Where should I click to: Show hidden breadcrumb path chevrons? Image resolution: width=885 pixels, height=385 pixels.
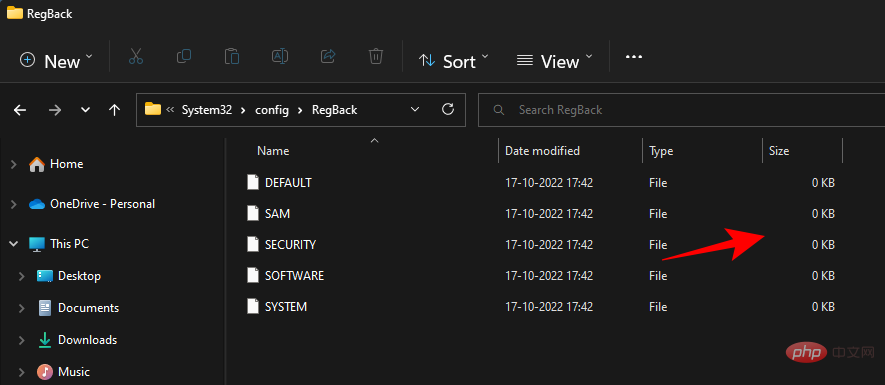click(170, 110)
